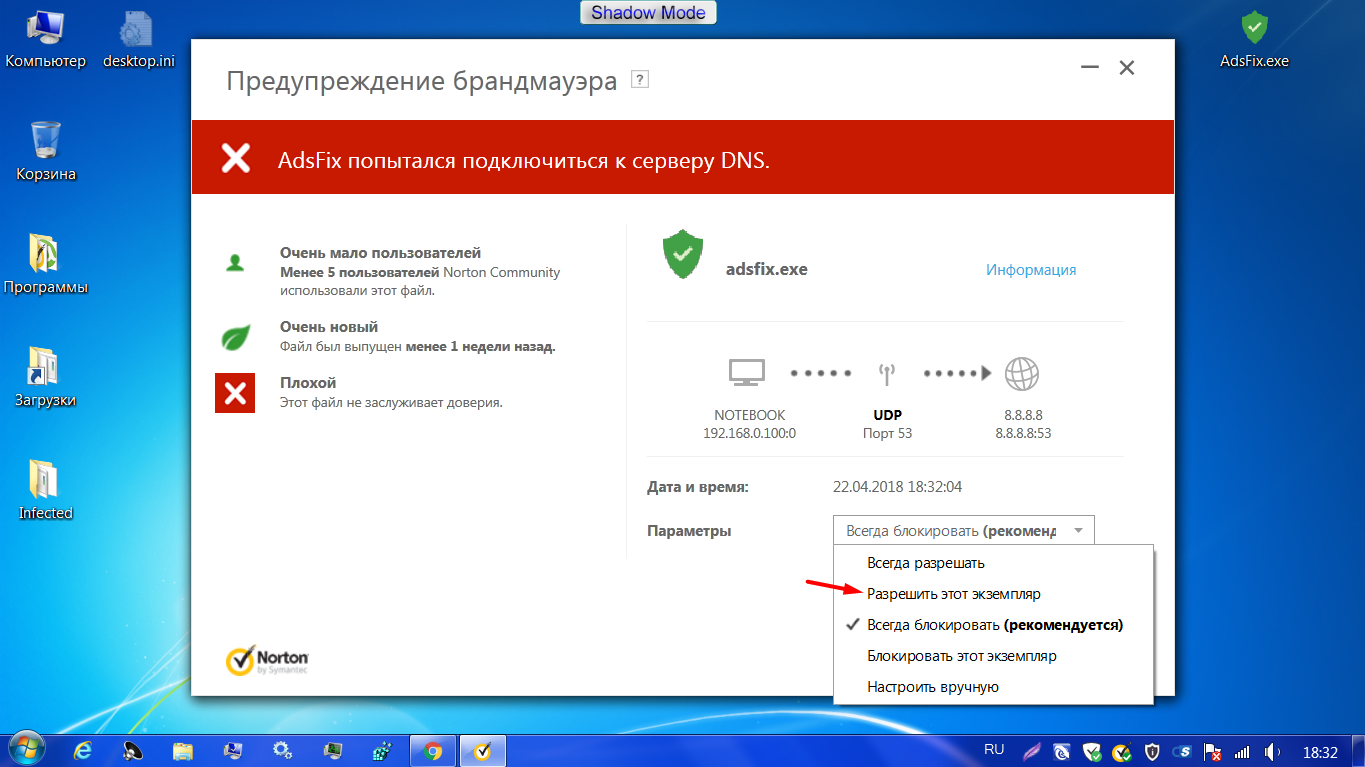Open the gears settings icon in taskbar
The width and height of the screenshot is (1365, 767).
pos(283,751)
